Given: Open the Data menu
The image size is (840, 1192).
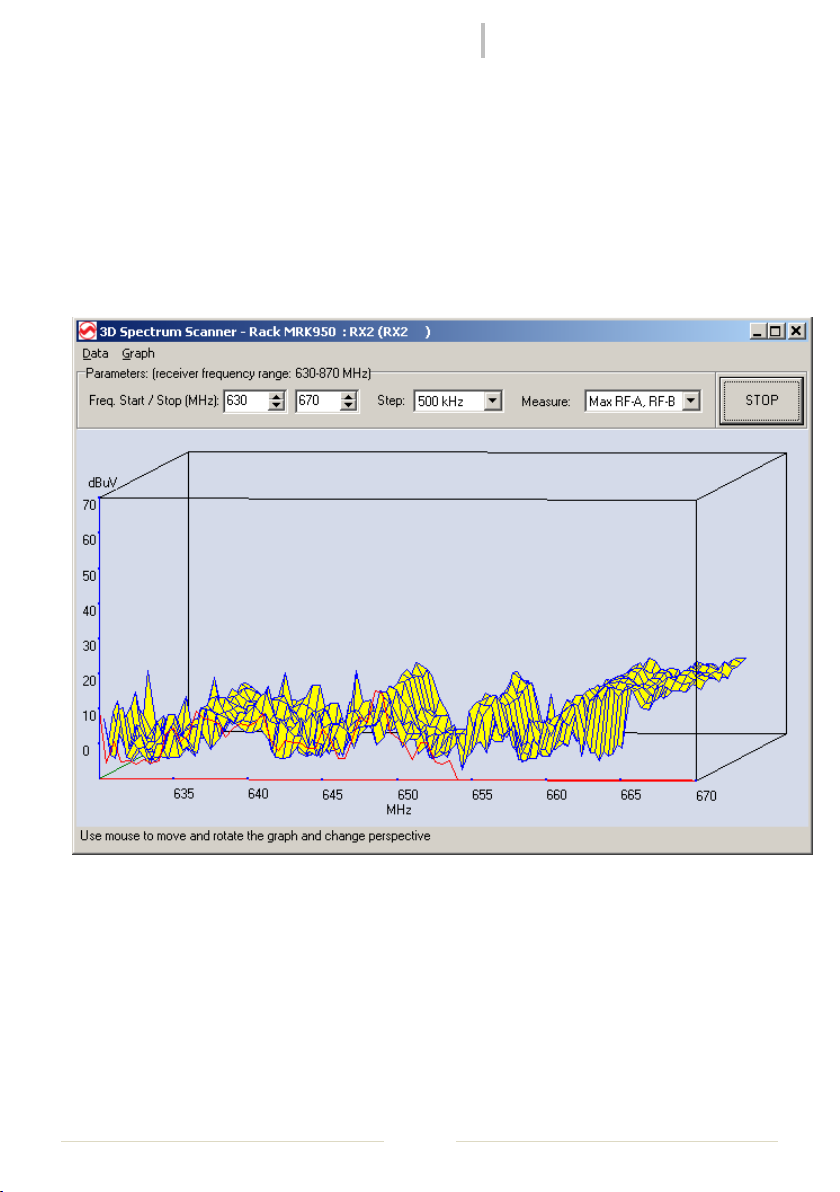Looking at the screenshot, I should 95,353.
